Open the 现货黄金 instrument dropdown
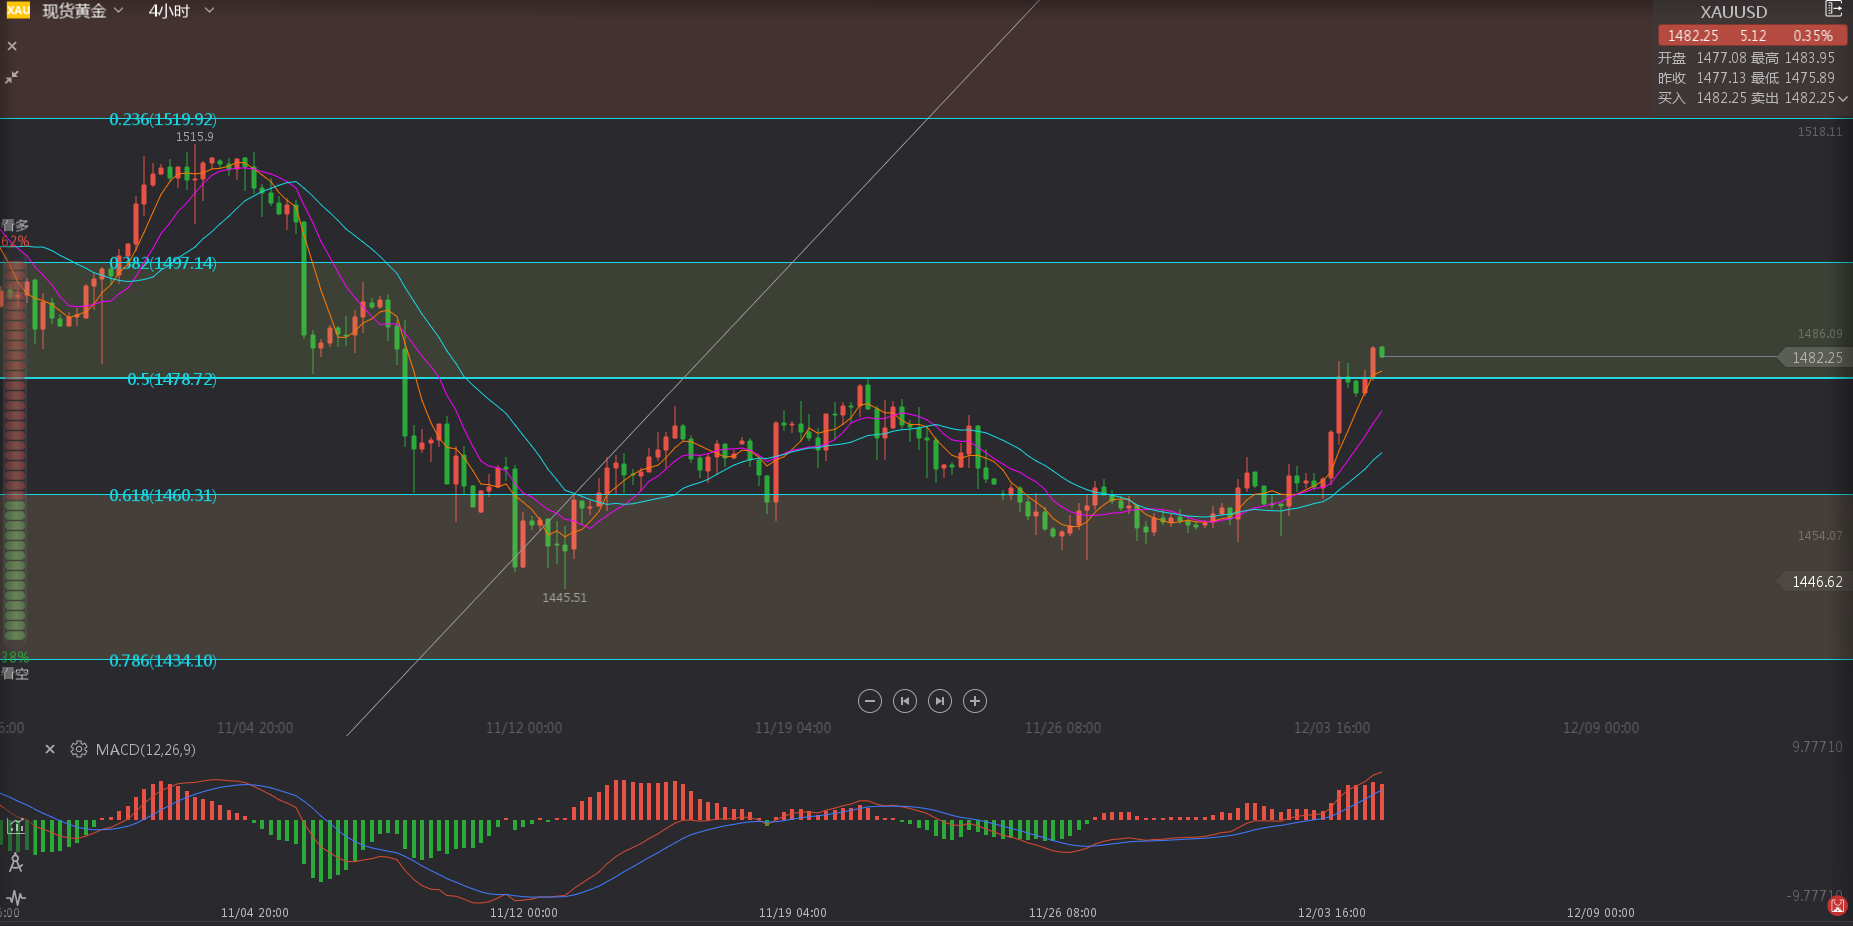This screenshot has width=1853, height=926. coord(83,11)
